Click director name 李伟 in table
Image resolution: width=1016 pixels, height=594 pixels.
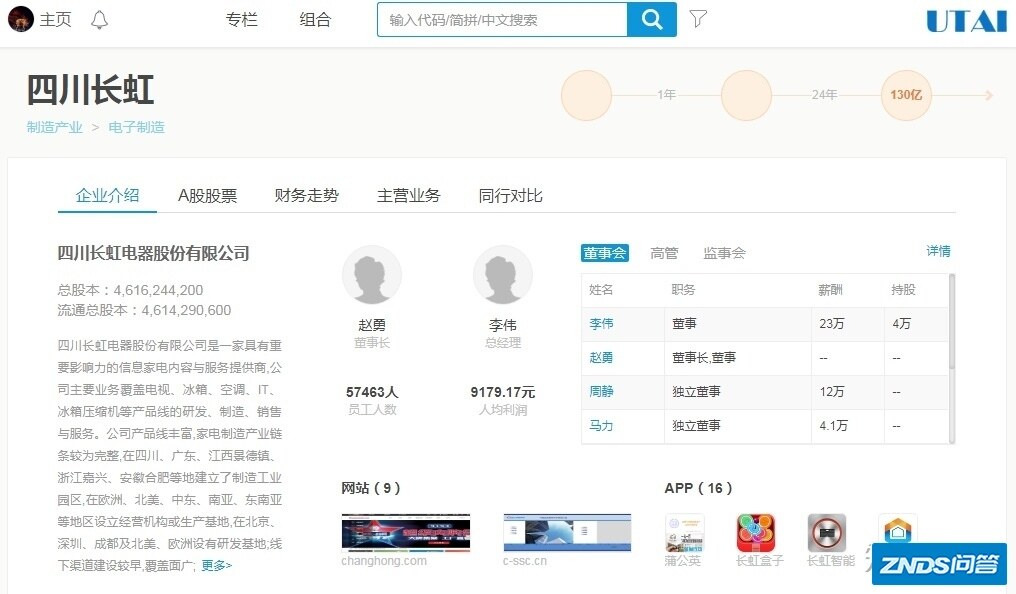pyautogui.click(x=601, y=323)
